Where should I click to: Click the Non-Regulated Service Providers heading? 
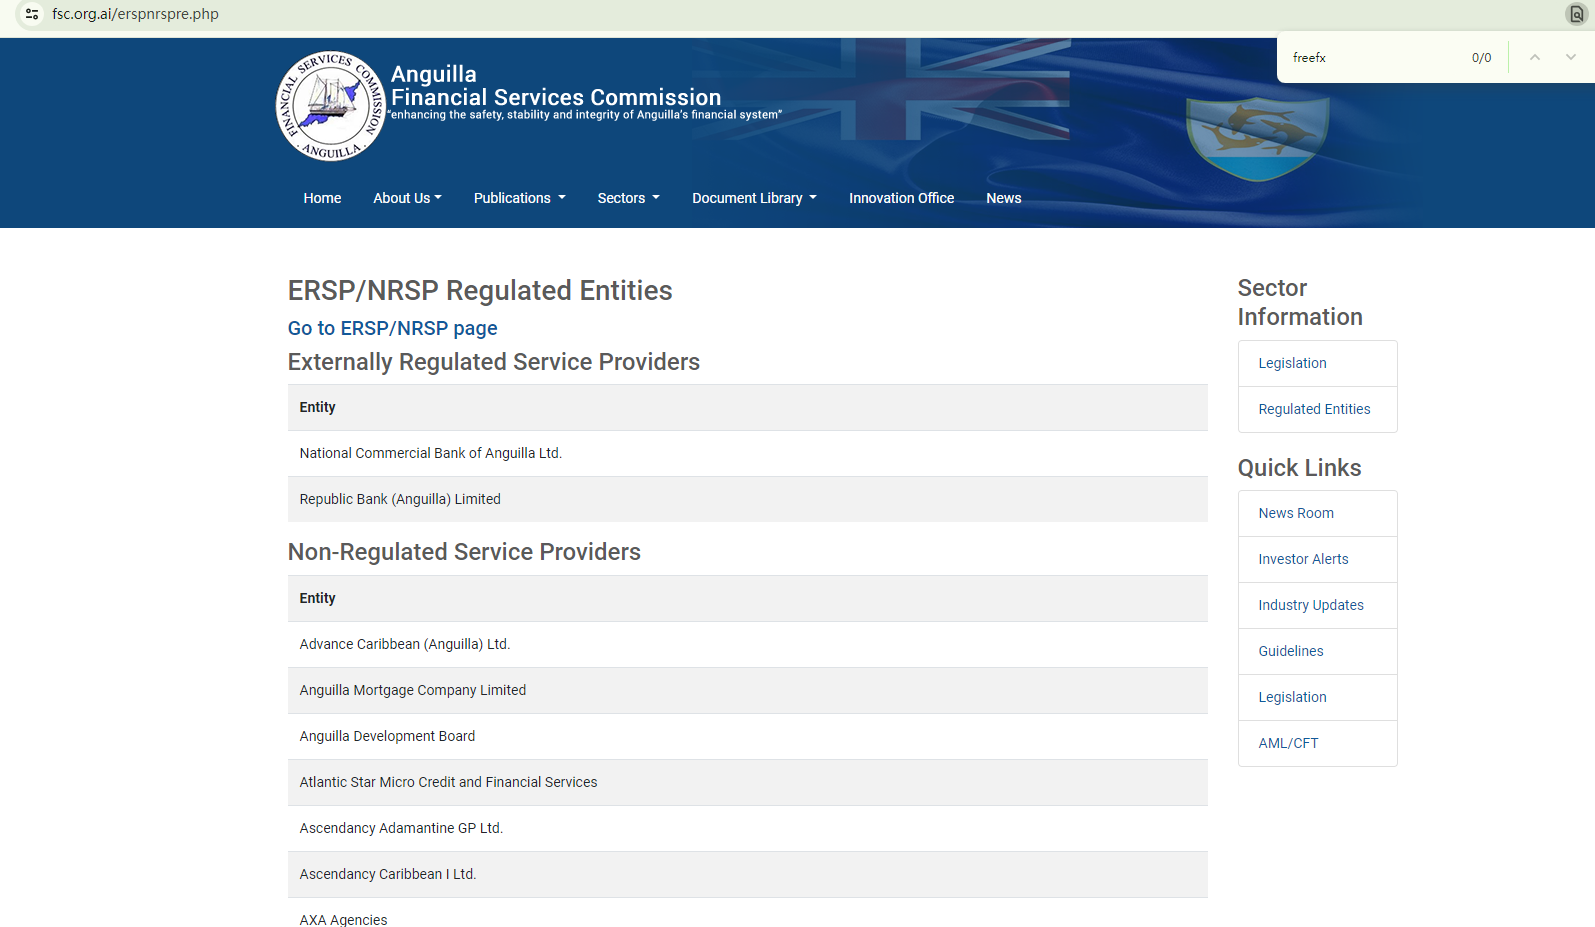464,552
